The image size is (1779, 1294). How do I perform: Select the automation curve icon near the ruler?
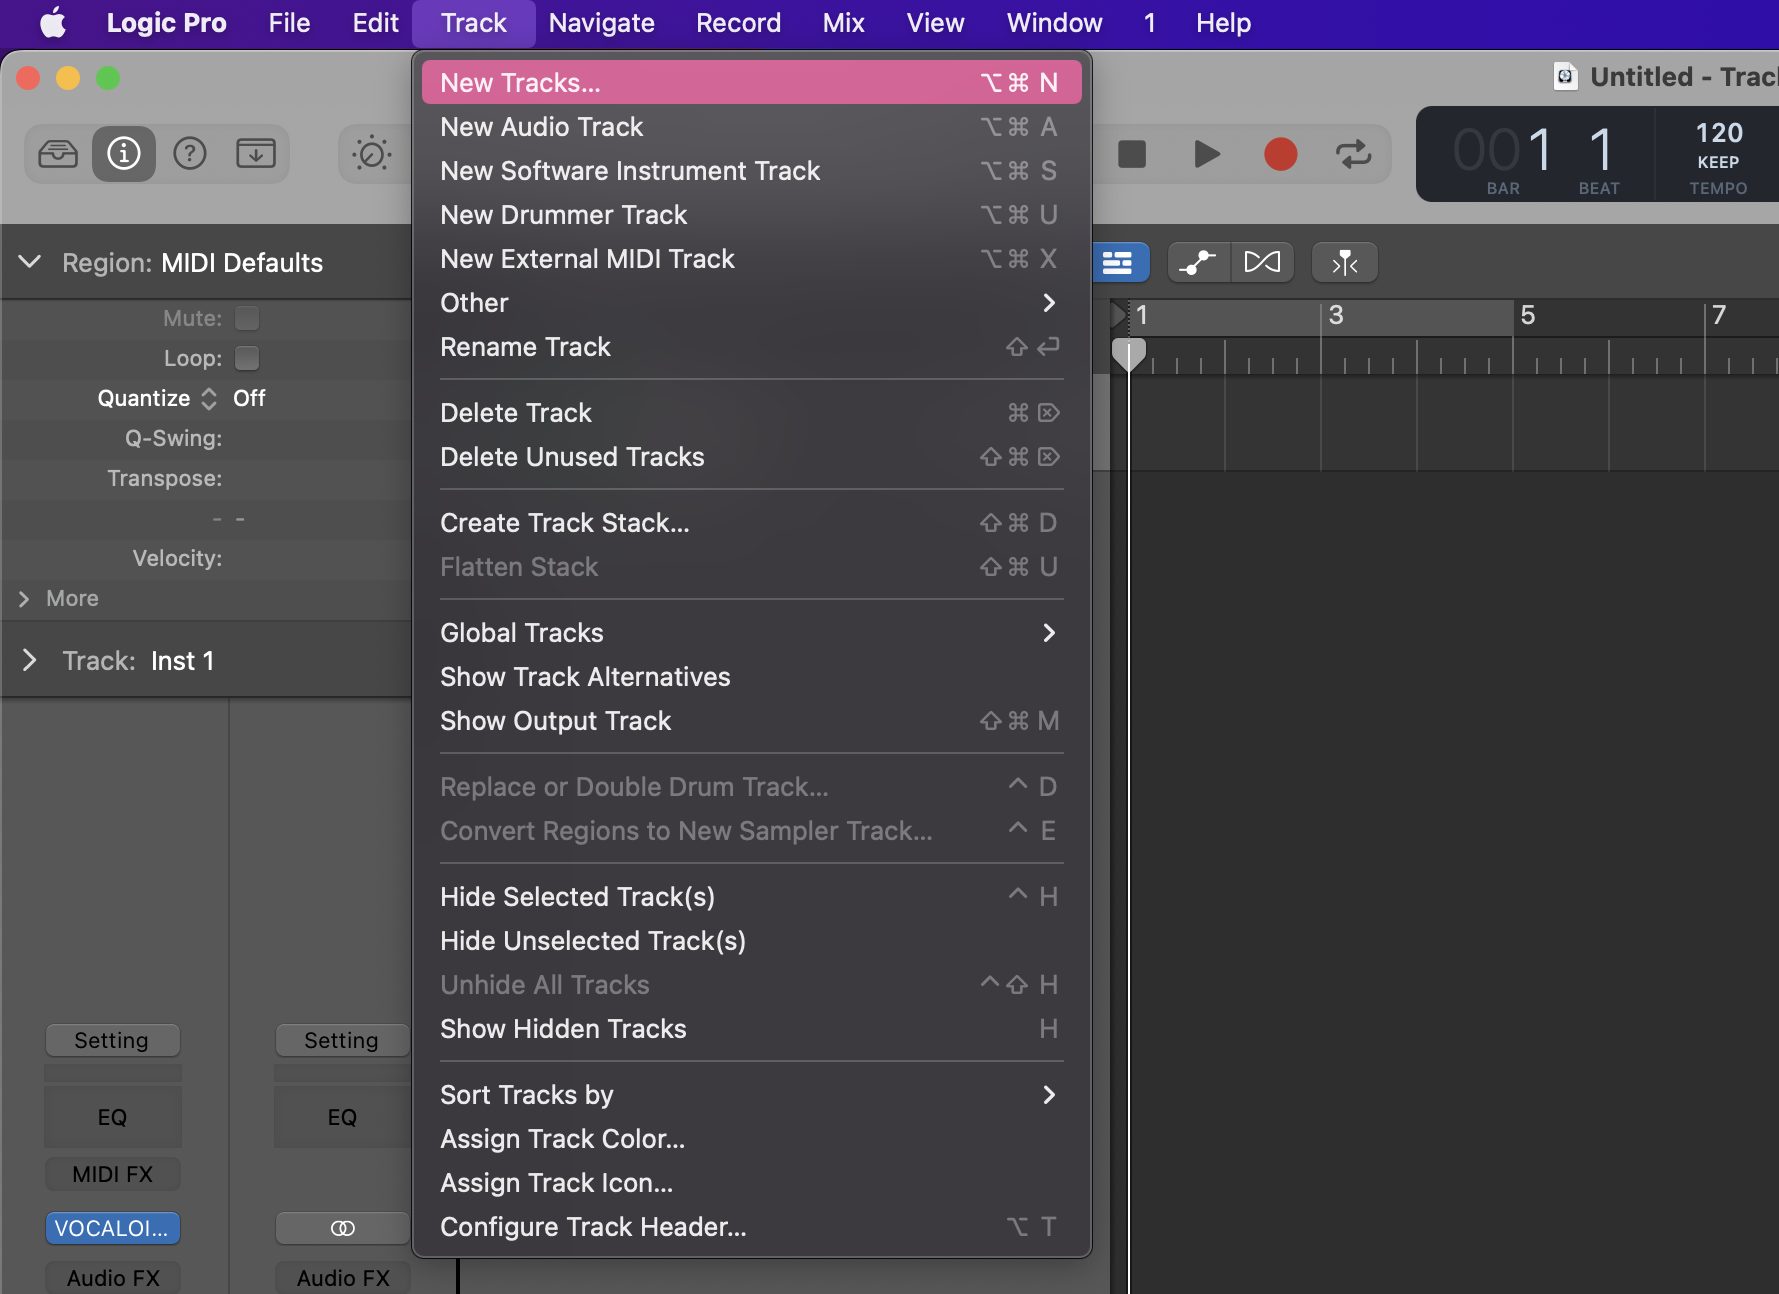tap(1198, 262)
